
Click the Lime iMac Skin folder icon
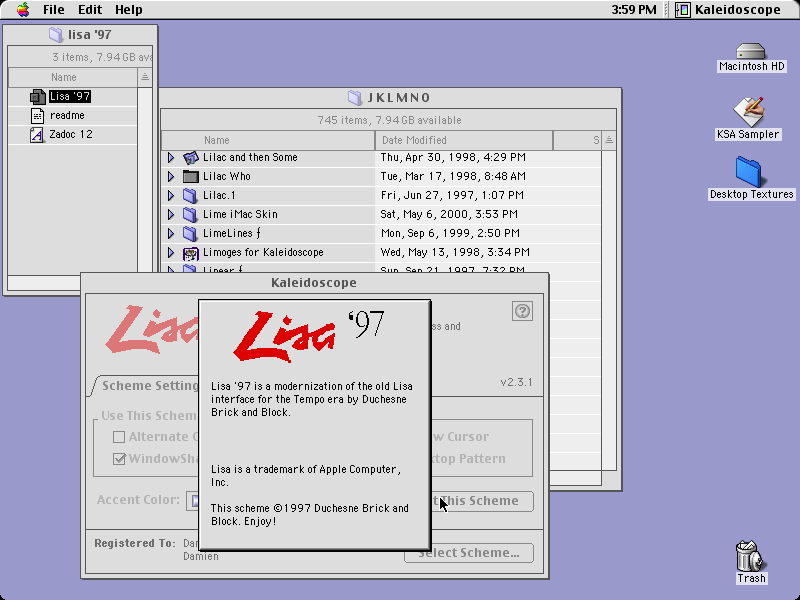(190, 214)
